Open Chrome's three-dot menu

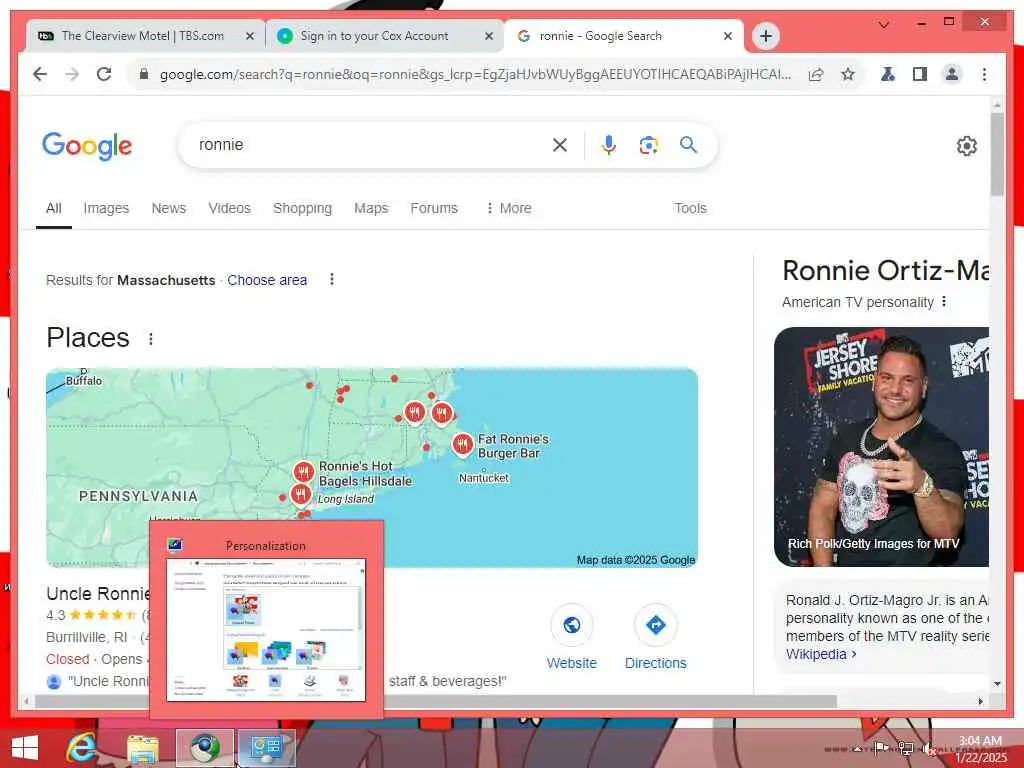[x=984, y=74]
